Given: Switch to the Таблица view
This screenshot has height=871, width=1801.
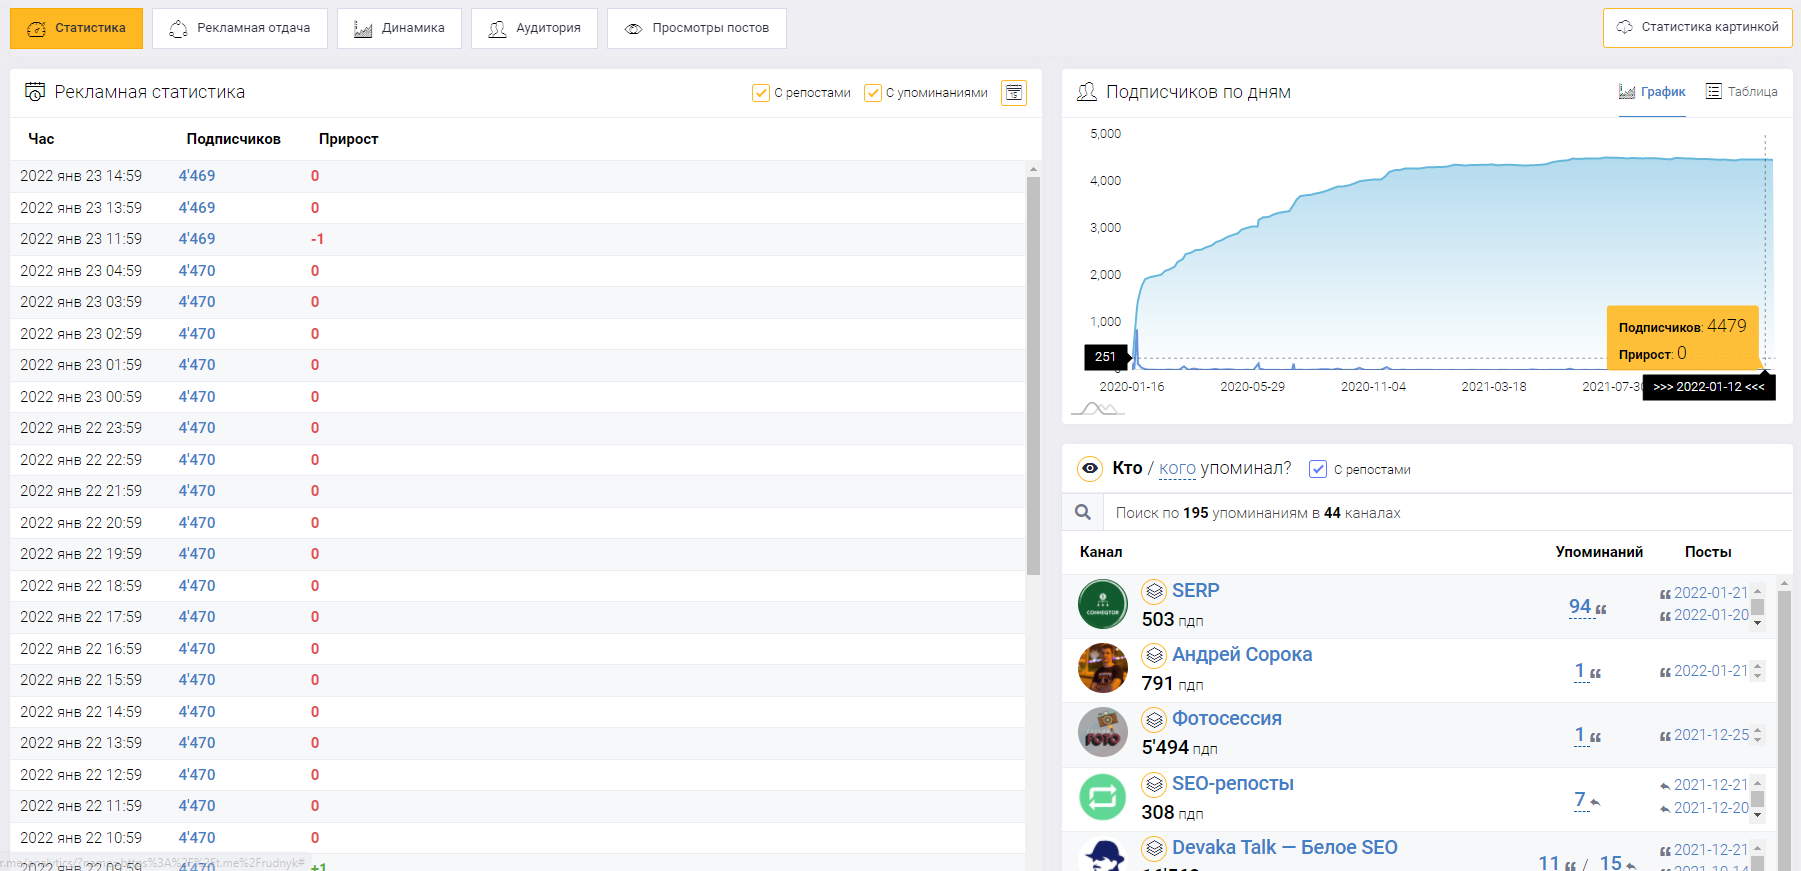Looking at the screenshot, I should pyautogui.click(x=1741, y=92).
